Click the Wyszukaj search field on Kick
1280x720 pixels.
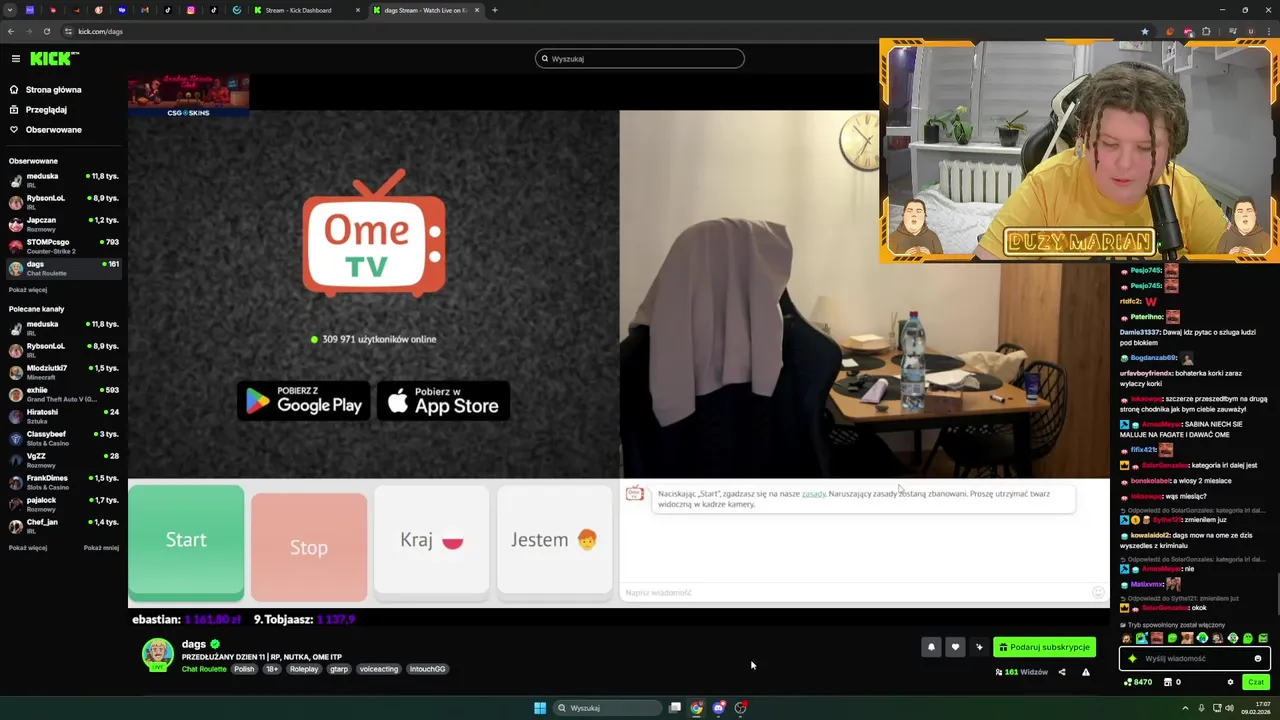[640, 59]
